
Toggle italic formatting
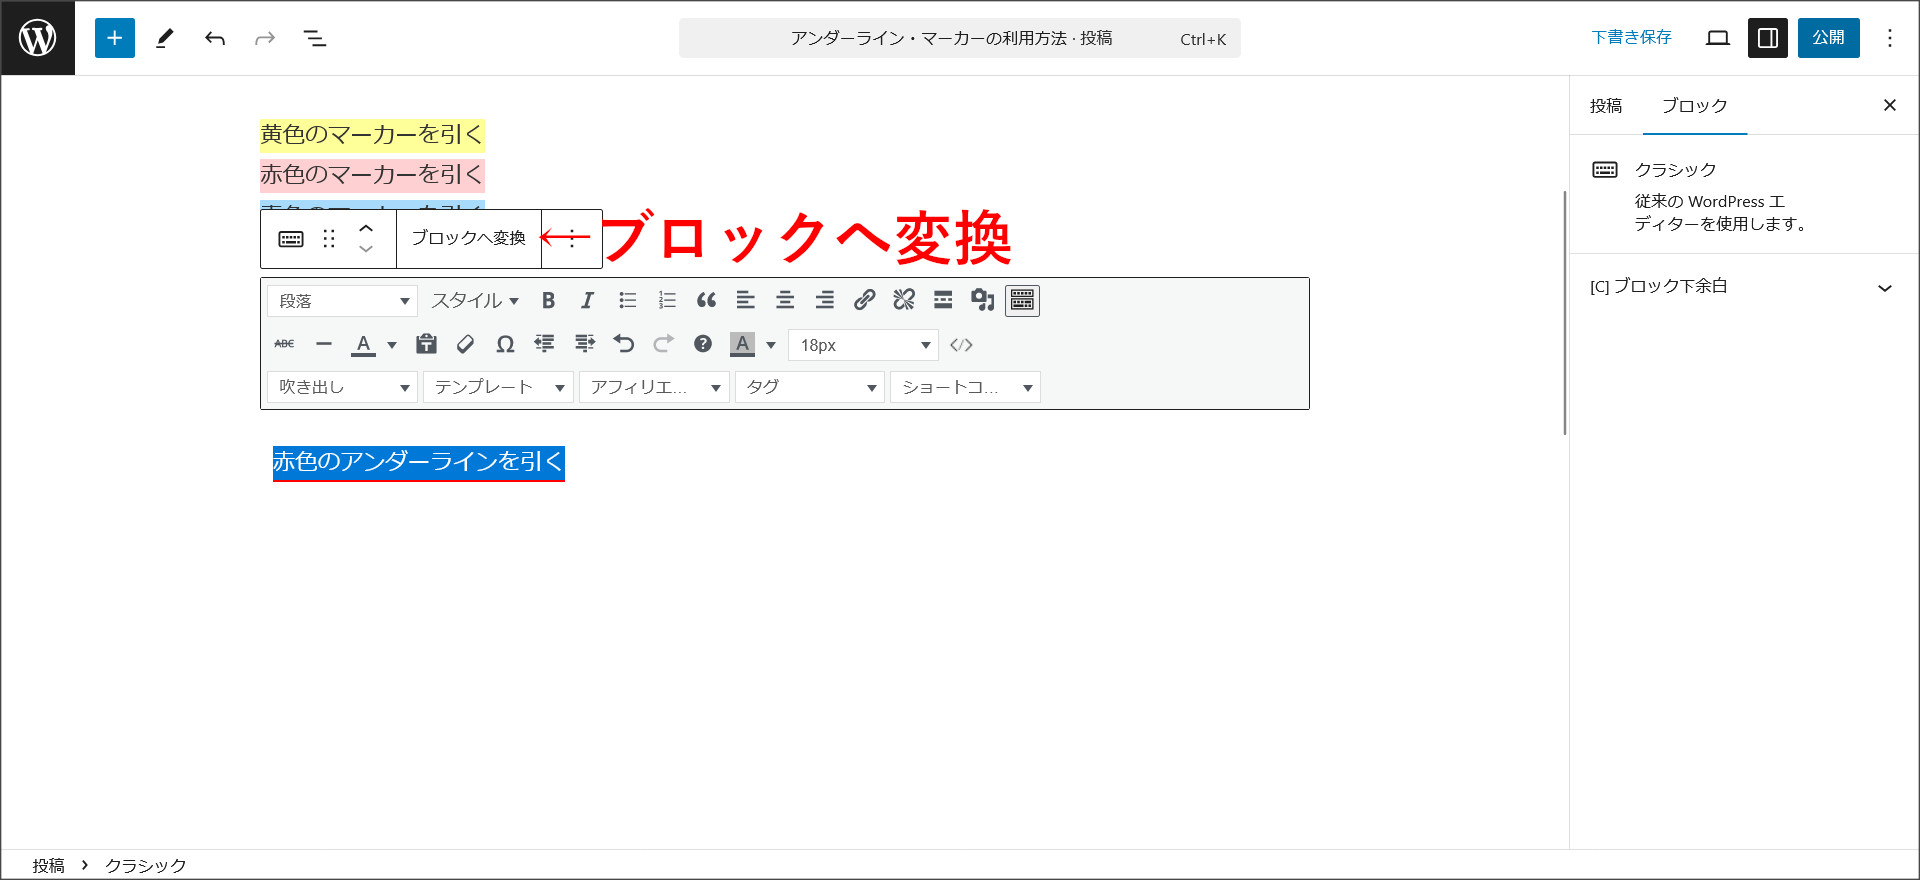click(x=587, y=301)
